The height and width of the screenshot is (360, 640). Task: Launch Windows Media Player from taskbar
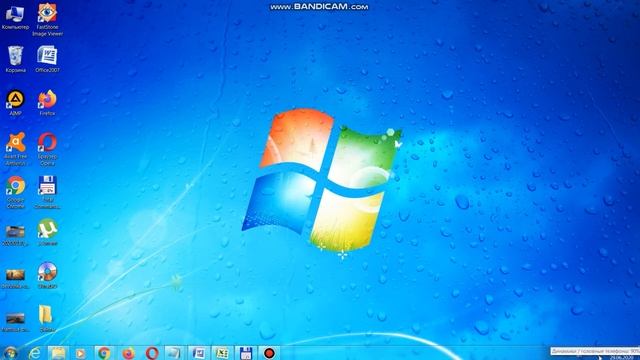(80, 353)
